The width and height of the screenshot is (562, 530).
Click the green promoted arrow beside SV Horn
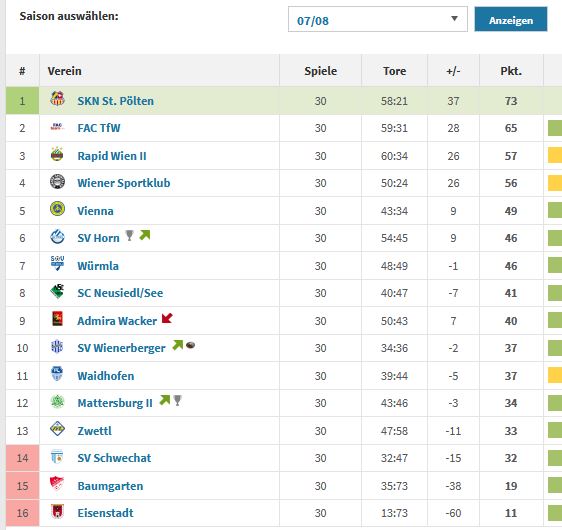[x=145, y=235]
